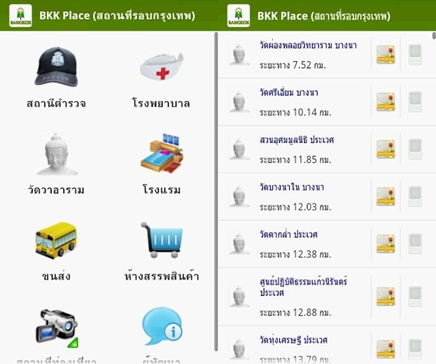Open the hospital nurse cap icon

pos(162,66)
